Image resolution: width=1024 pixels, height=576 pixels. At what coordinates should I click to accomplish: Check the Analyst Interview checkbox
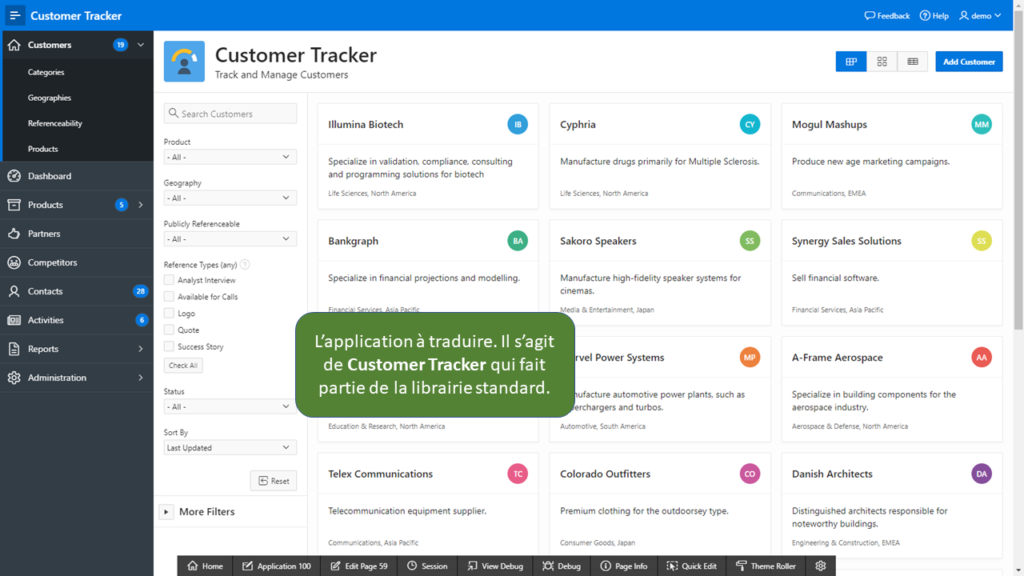coord(169,280)
